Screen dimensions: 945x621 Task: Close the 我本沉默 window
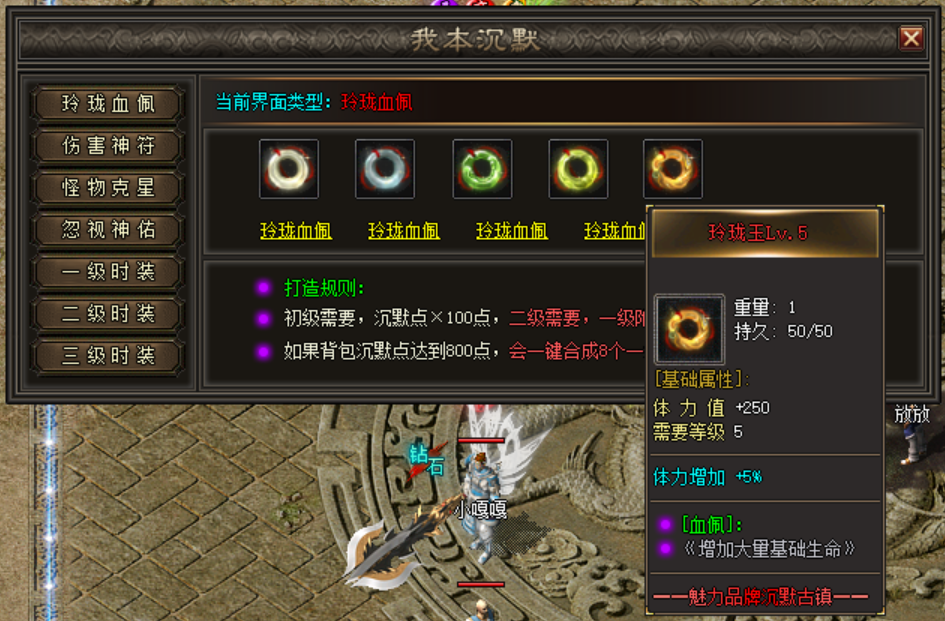pyautogui.click(x=911, y=39)
